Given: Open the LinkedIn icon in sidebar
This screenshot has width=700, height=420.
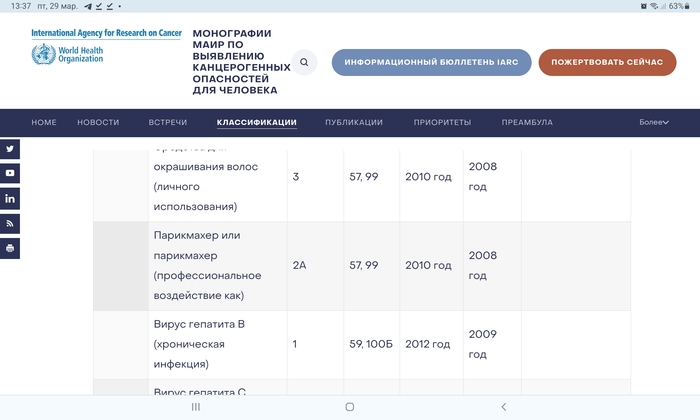Looking at the screenshot, I should [10, 199].
